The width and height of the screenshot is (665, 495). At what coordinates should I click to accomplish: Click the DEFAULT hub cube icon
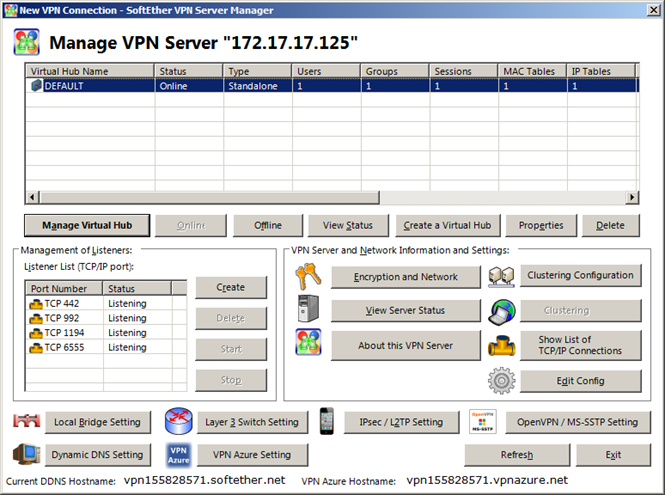[36, 86]
